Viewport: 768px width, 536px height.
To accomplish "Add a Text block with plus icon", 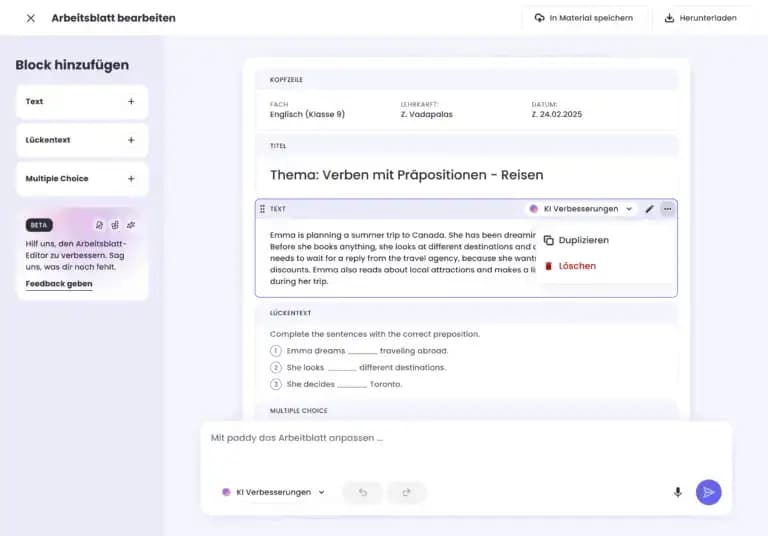I will pyautogui.click(x=131, y=102).
